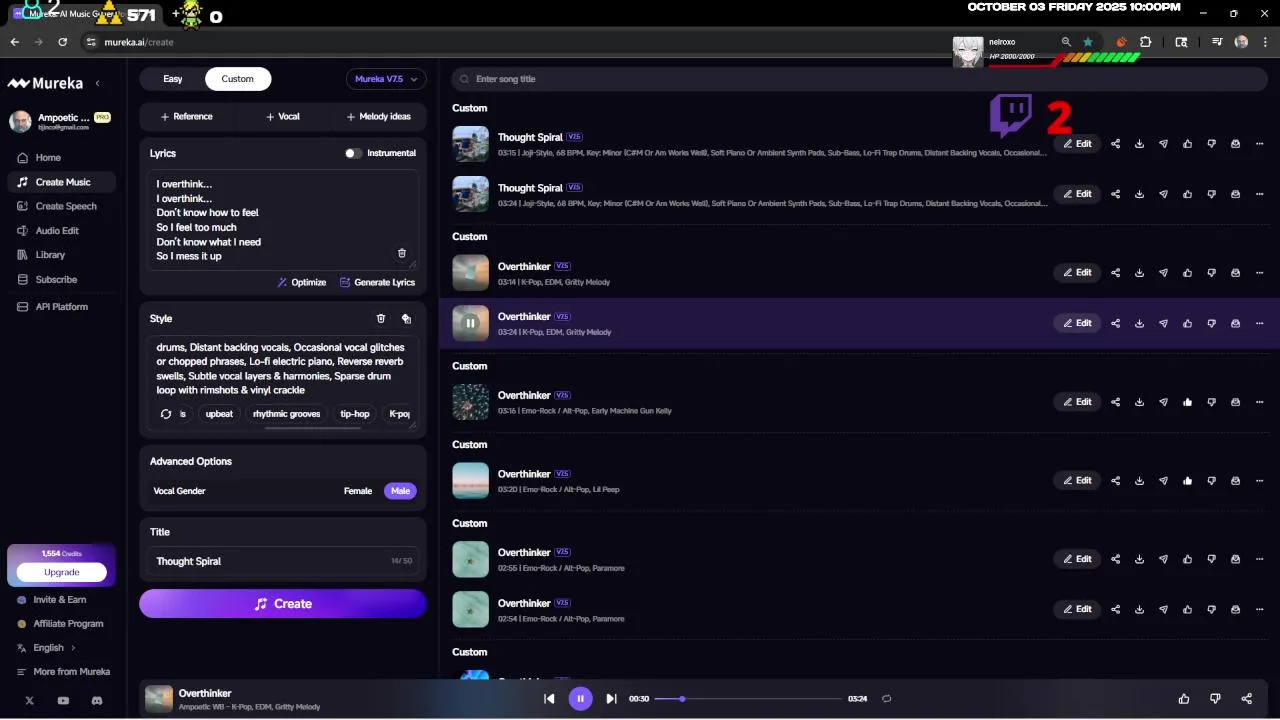Bookmark this page with star icon

tap(1088, 42)
